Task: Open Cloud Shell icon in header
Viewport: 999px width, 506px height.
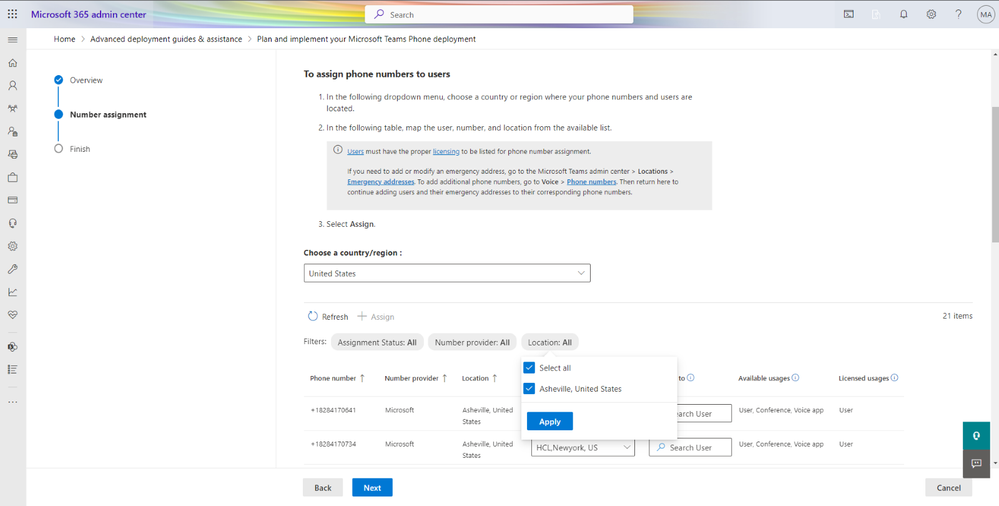Action: (849, 14)
